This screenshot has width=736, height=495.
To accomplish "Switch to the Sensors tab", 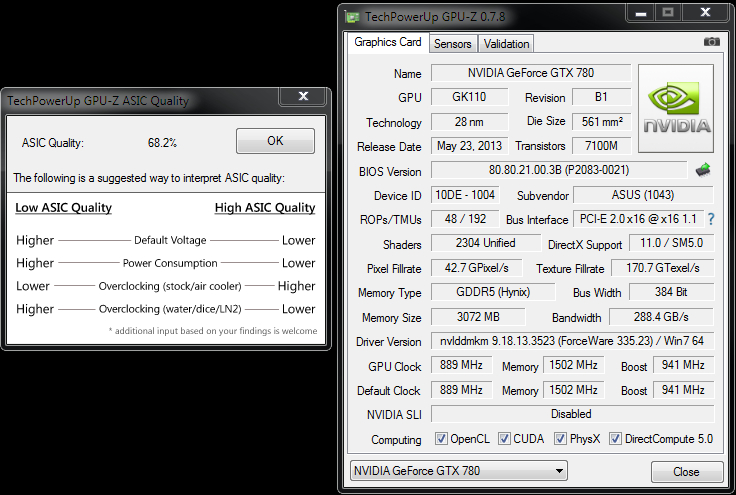I will click(x=452, y=44).
